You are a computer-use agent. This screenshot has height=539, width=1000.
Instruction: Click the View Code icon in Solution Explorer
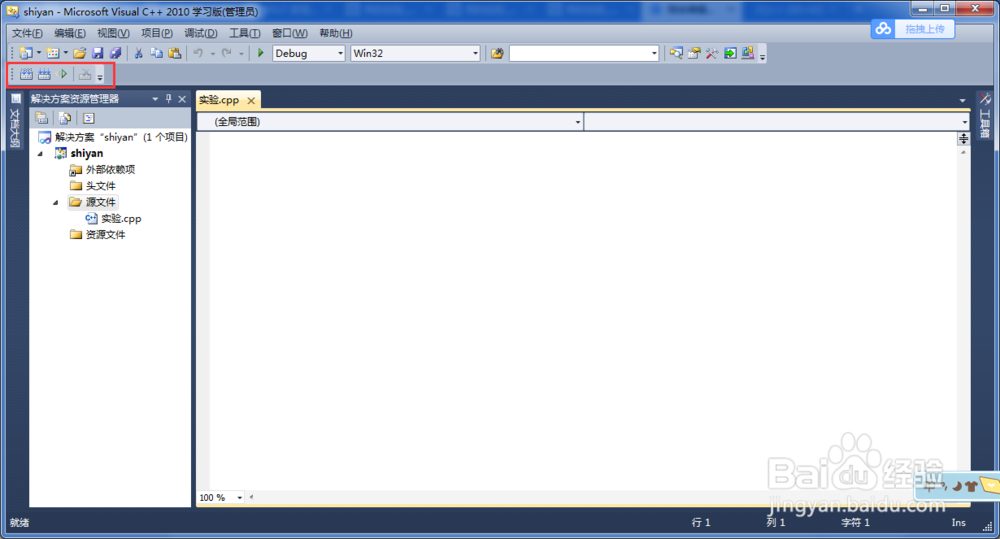tap(89, 118)
